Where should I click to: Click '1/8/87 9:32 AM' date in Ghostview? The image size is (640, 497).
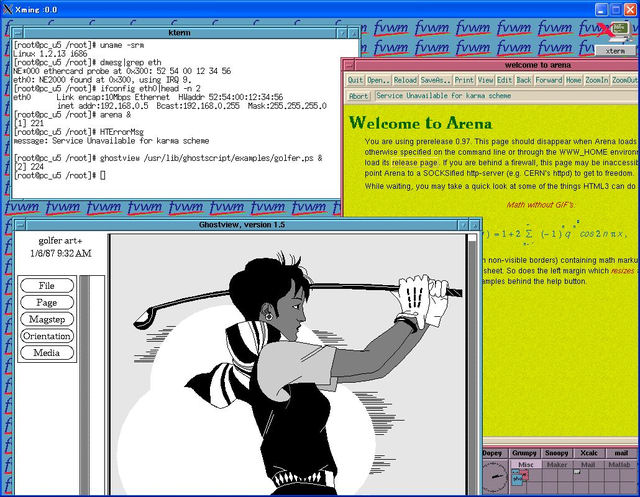[61, 253]
